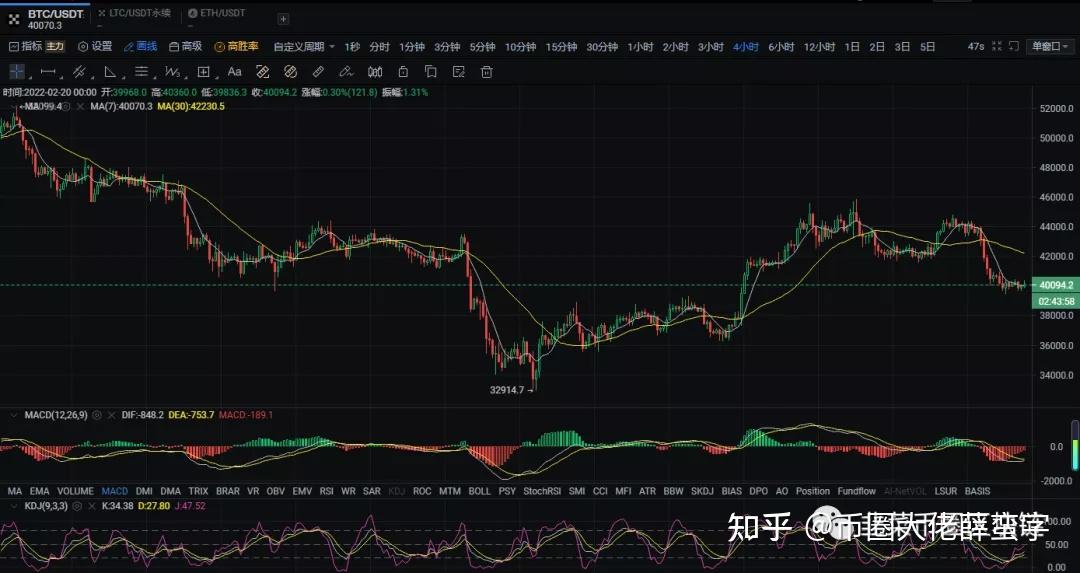Expand the wave W3 tool submenu arrow
1080x573 pixels.
pyautogui.click(x=185, y=76)
